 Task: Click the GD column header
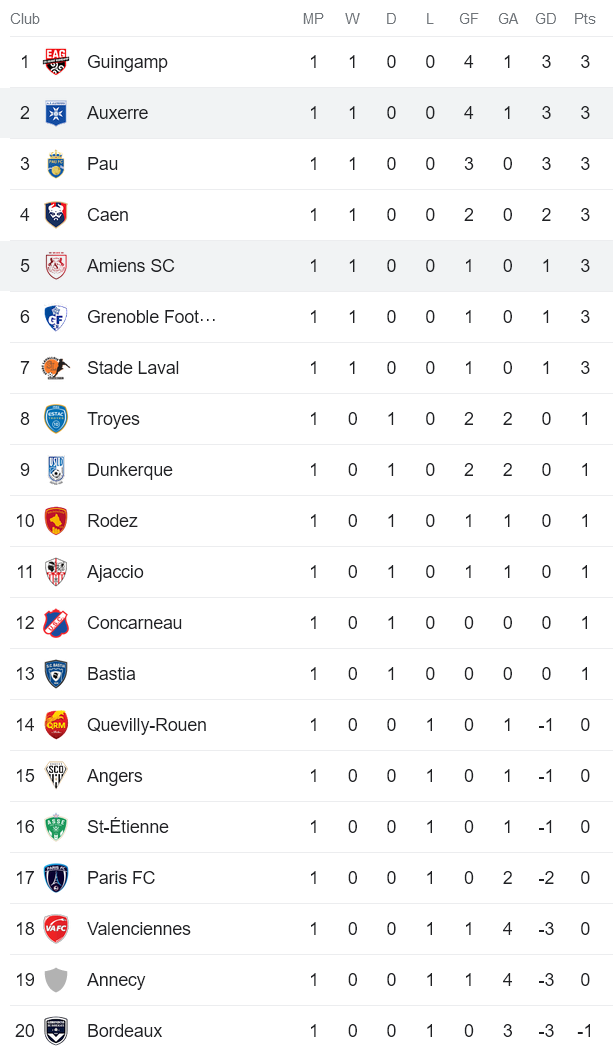546,19
